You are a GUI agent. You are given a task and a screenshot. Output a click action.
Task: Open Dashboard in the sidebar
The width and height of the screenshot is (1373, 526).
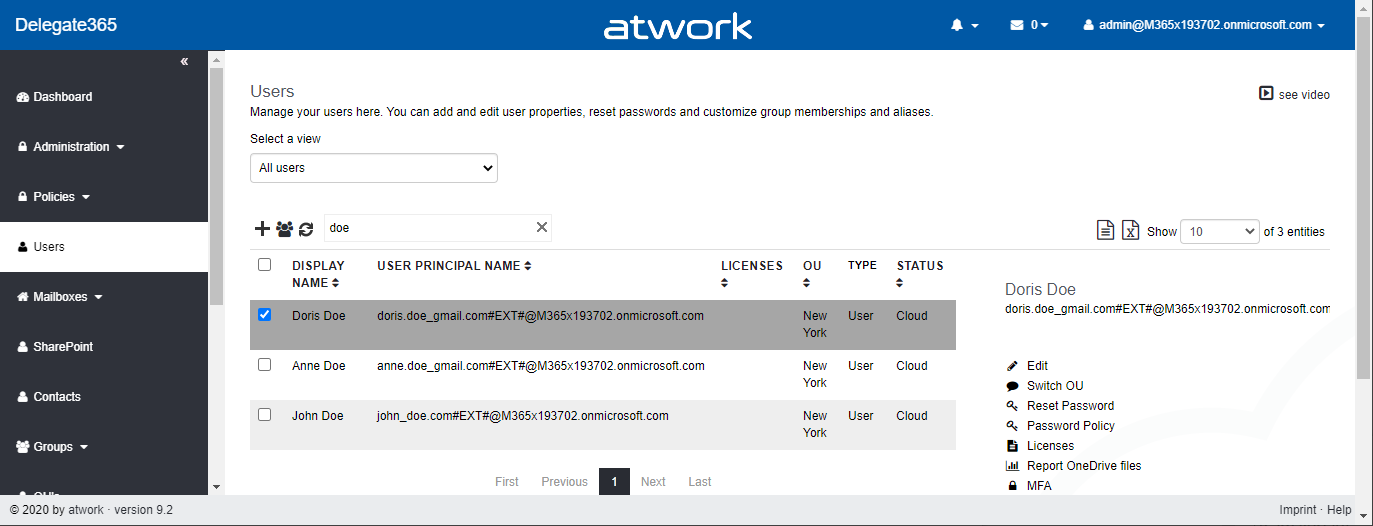62,97
